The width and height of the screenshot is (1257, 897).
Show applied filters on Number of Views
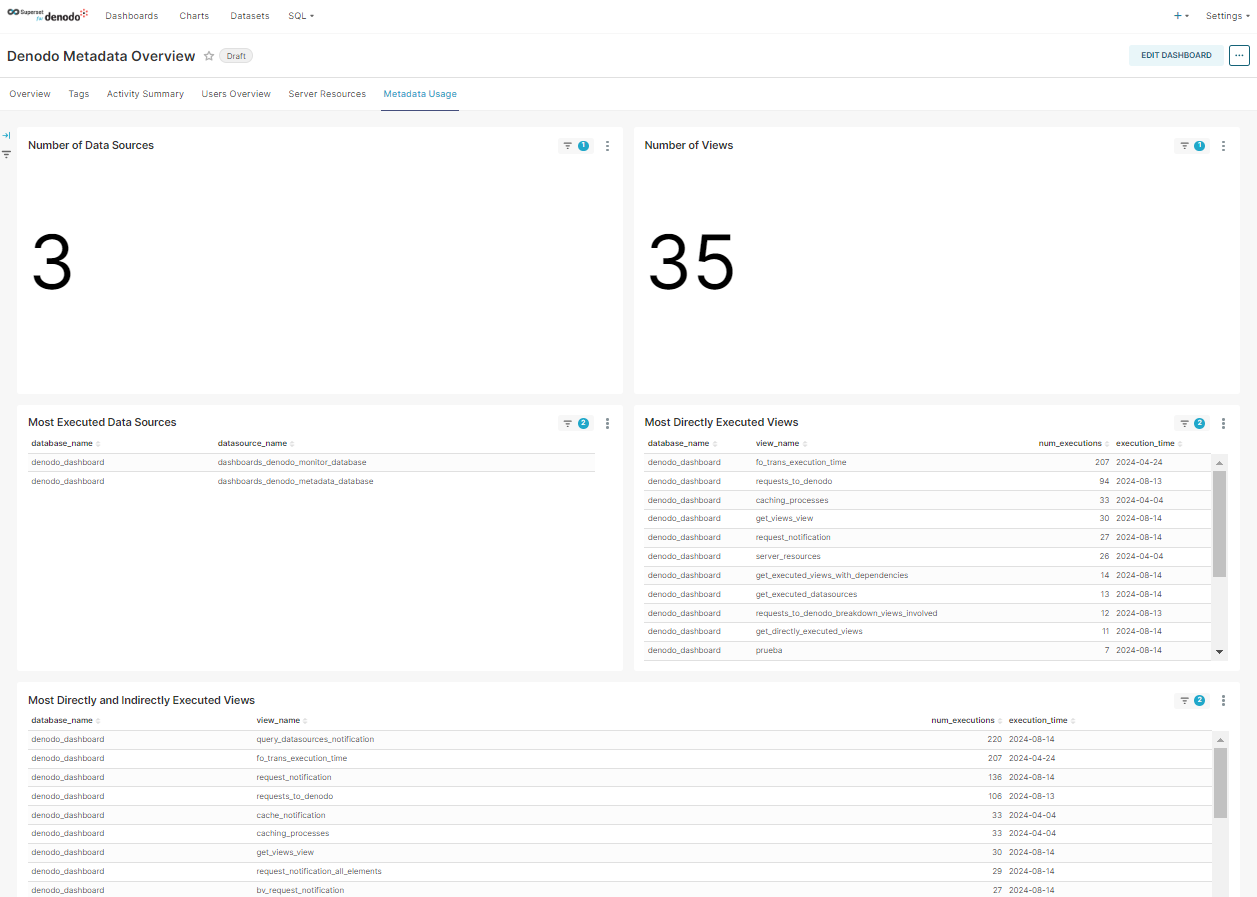(x=1191, y=146)
